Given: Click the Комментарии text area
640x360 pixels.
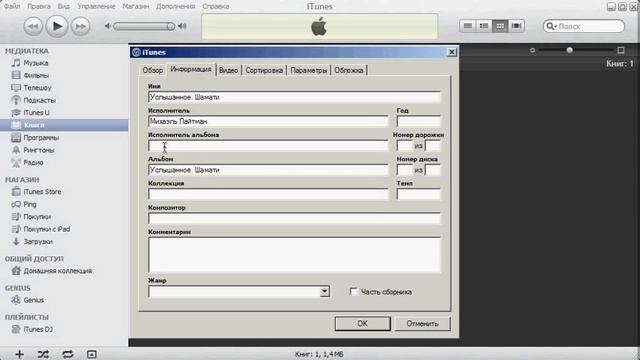Looking at the screenshot, I should click(294, 255).
